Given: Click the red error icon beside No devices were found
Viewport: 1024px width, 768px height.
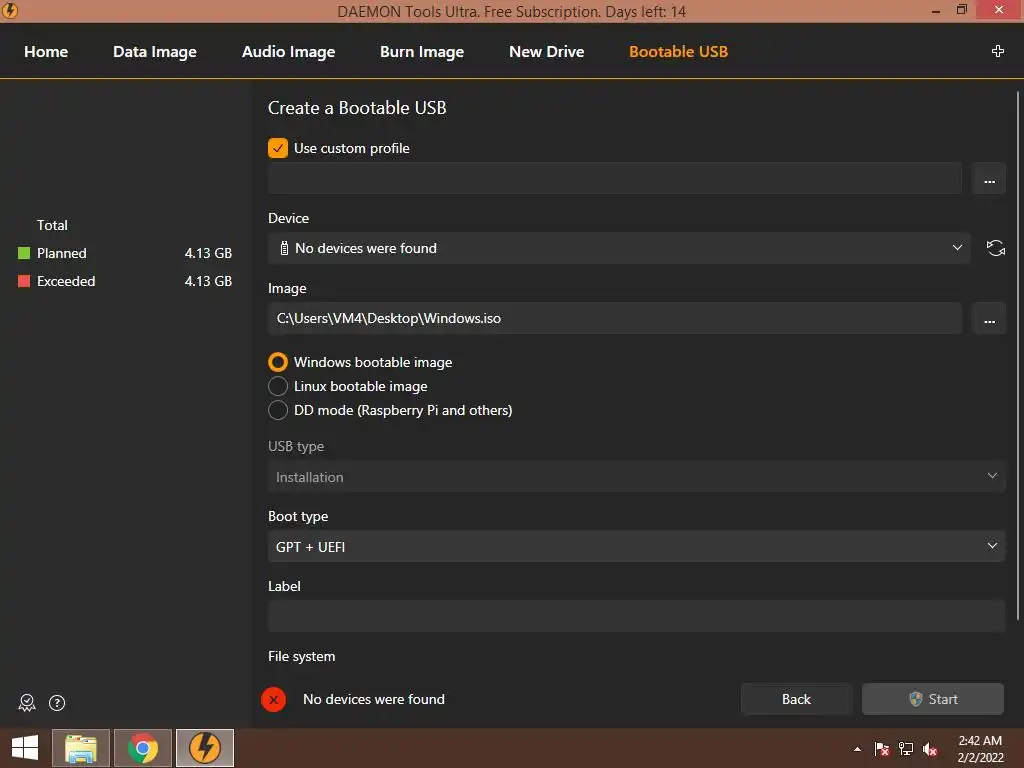Looking at the screenshot, I should 273,699.
